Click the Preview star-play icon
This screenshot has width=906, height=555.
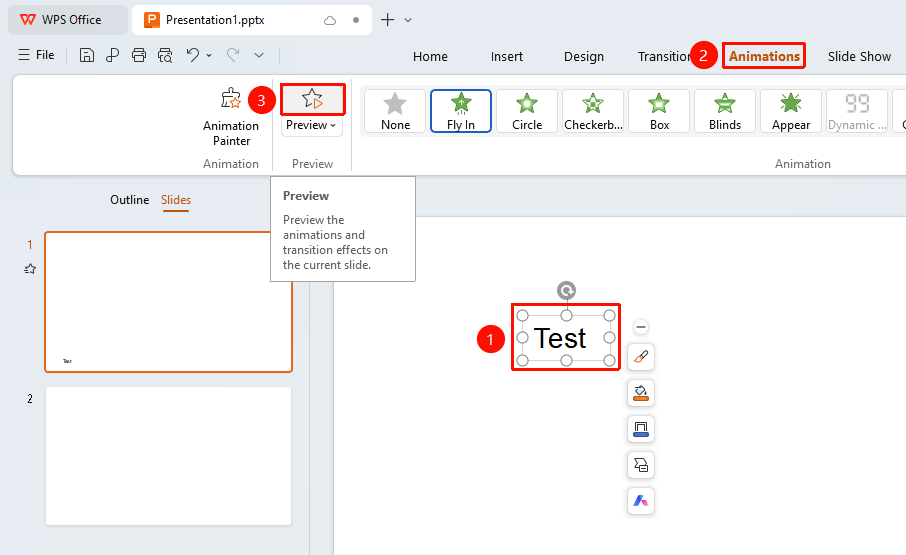313,99
